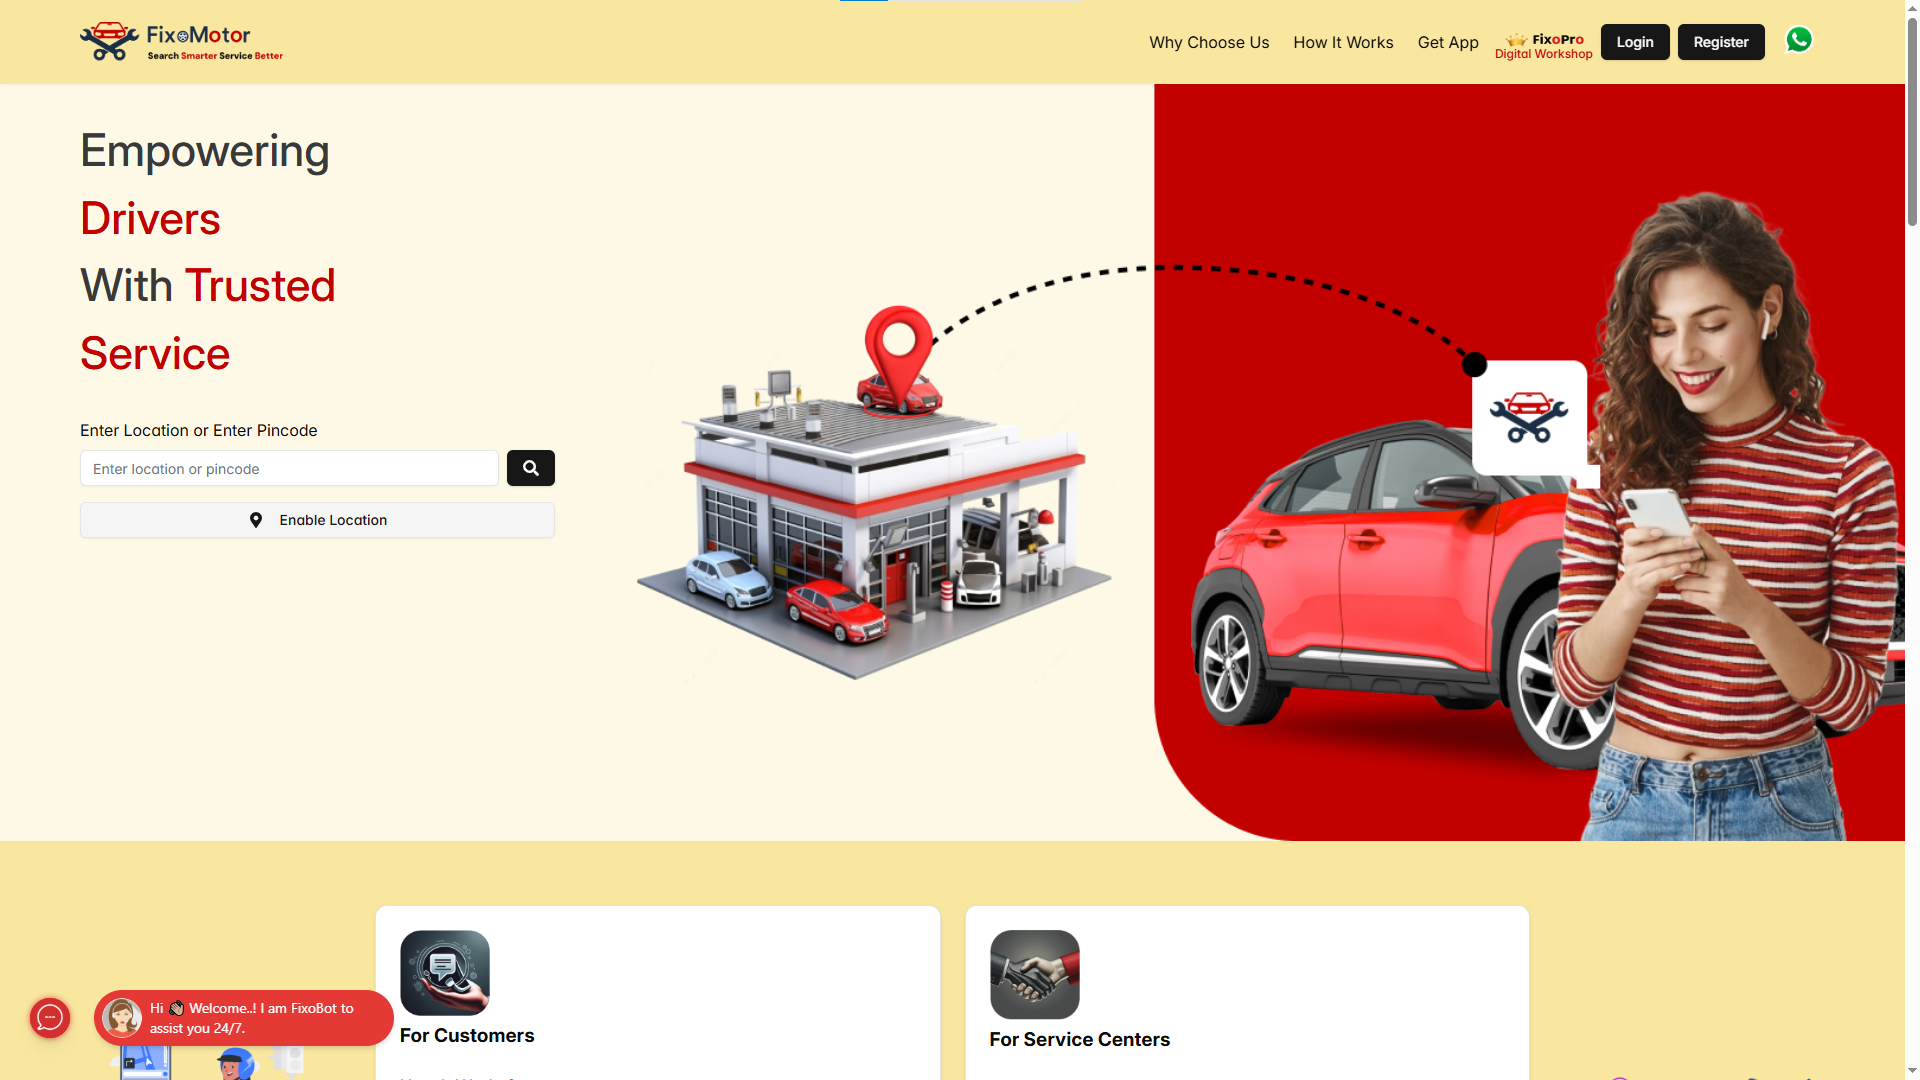Open the Why Choose Us menu item

[x=1208, y=42]
